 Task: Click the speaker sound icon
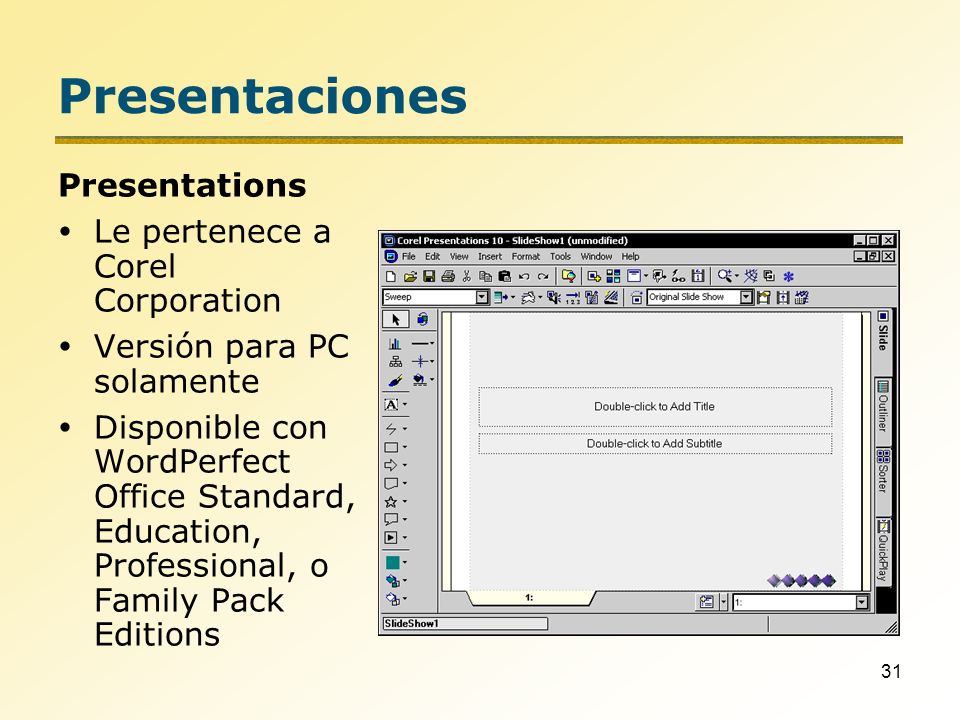553,297
